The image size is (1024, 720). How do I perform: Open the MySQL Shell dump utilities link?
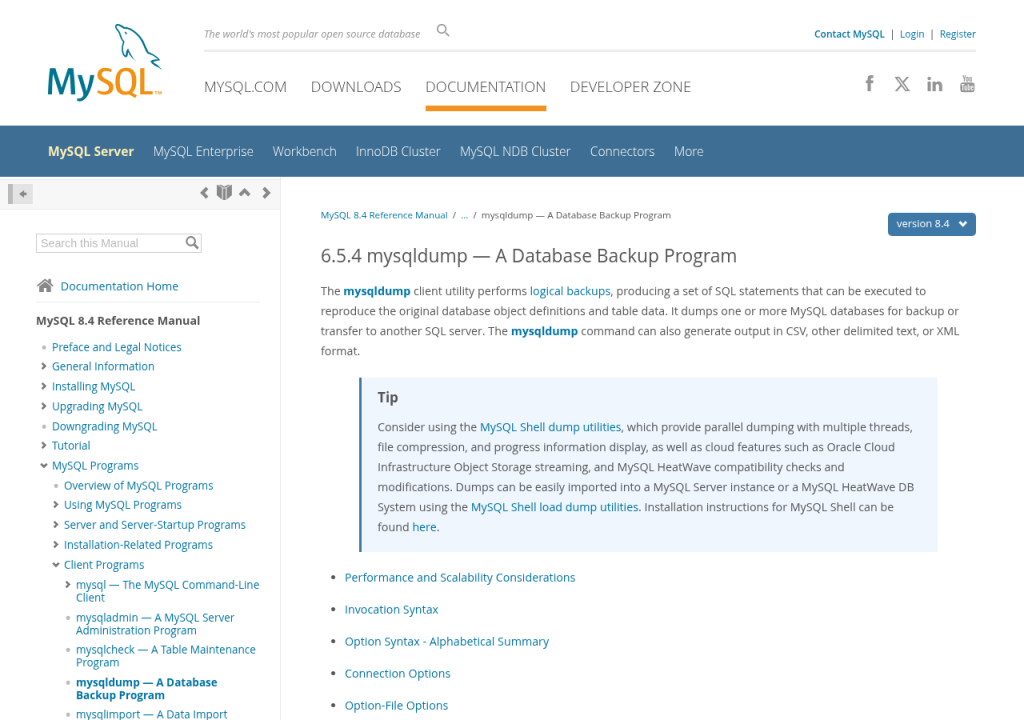pos(550,427)
